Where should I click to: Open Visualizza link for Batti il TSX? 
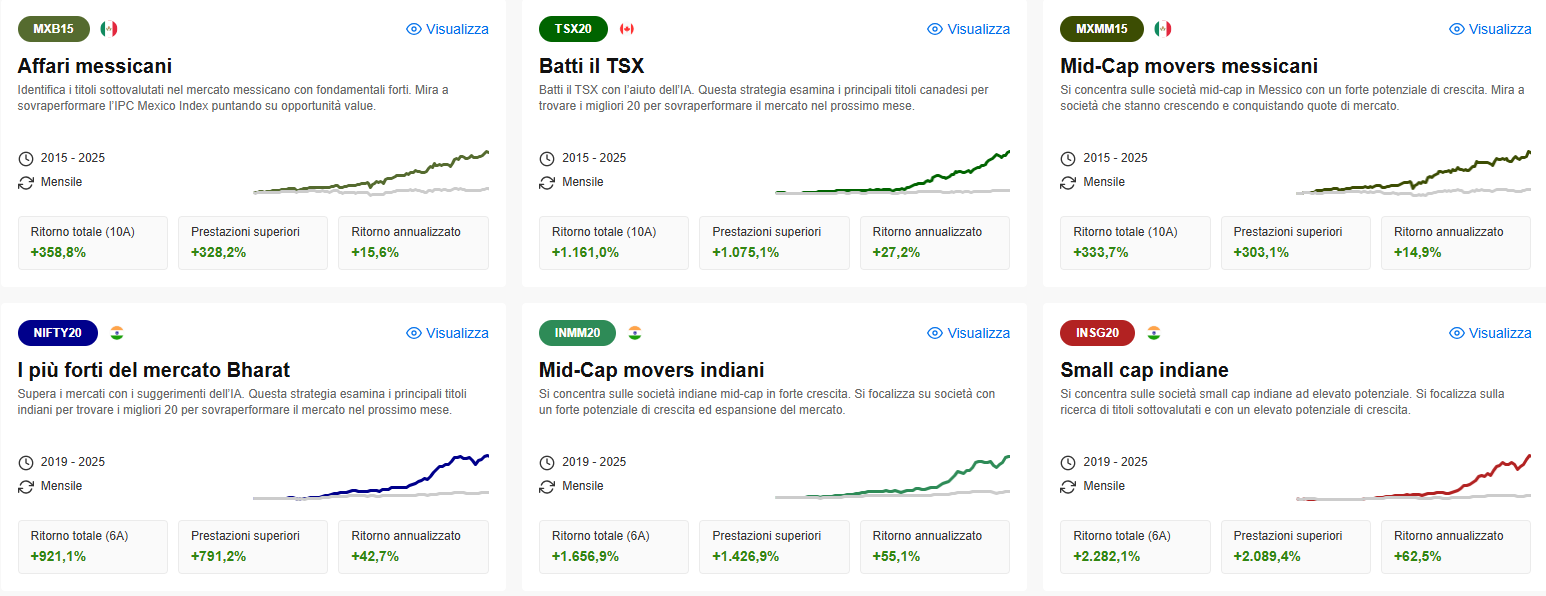tap(969, 29)
